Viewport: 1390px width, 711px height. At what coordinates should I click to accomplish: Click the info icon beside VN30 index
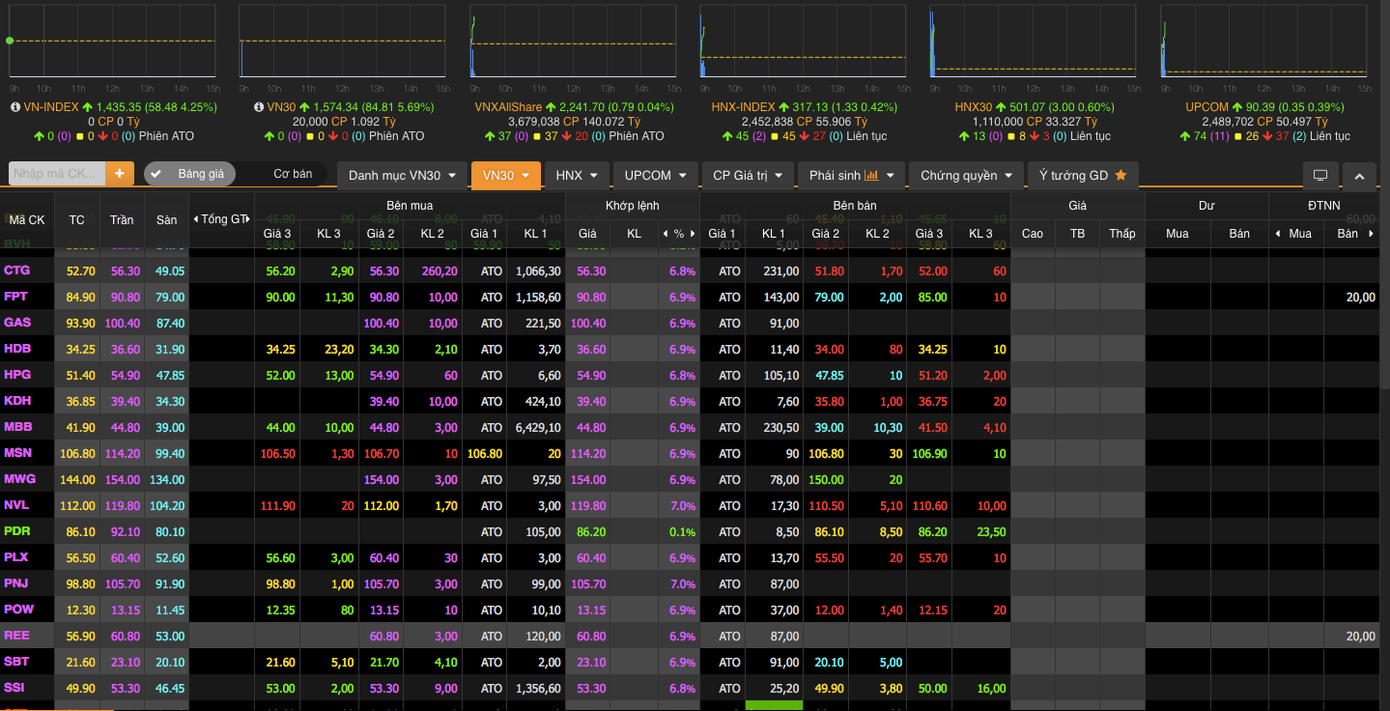[x=259, y=107]
